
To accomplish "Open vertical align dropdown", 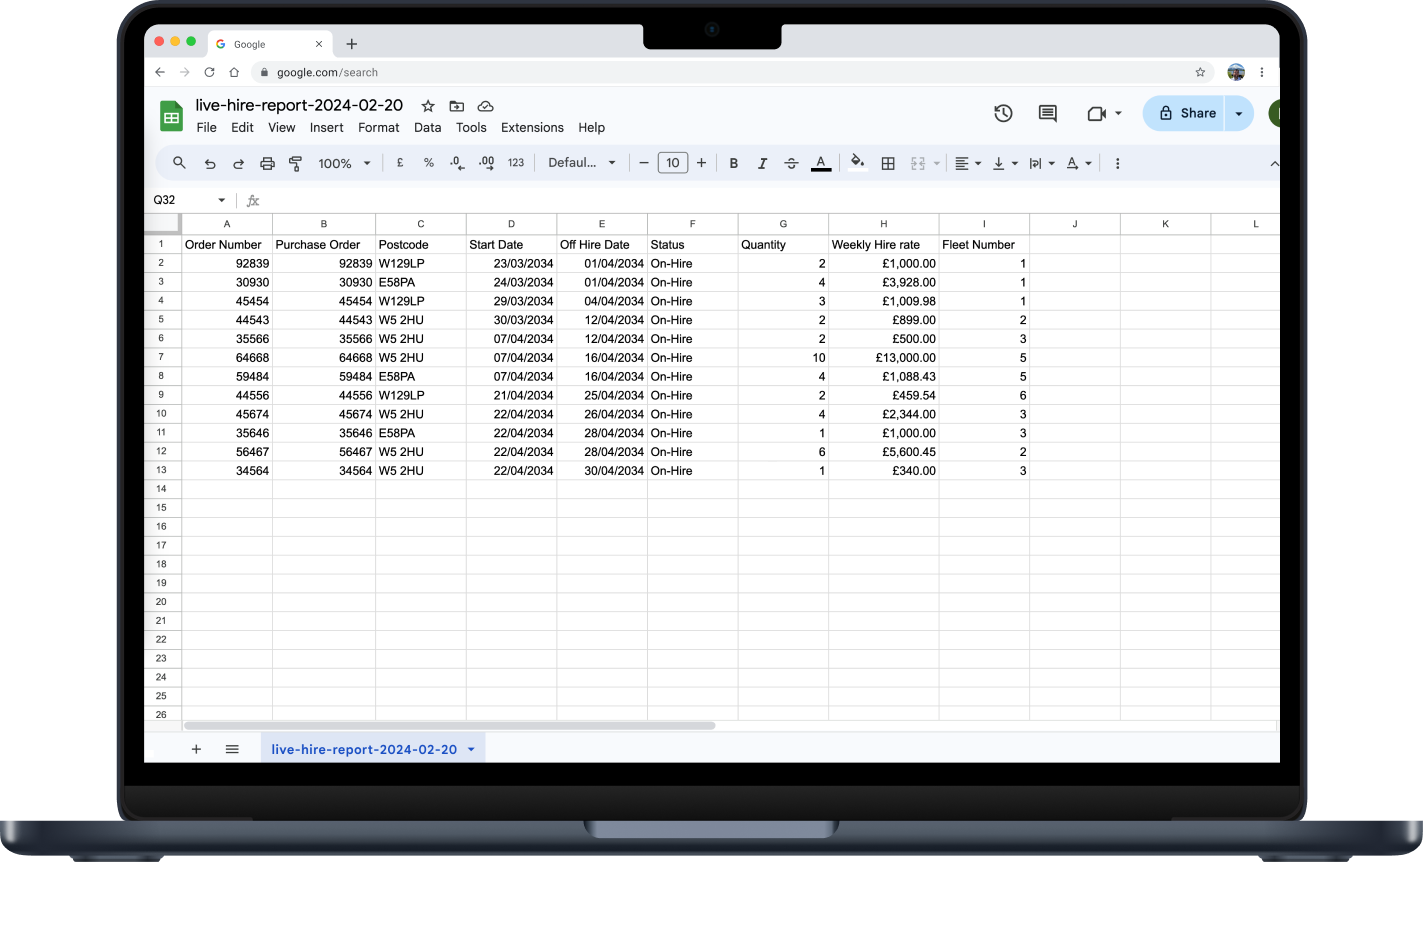I will point(1005,163).
